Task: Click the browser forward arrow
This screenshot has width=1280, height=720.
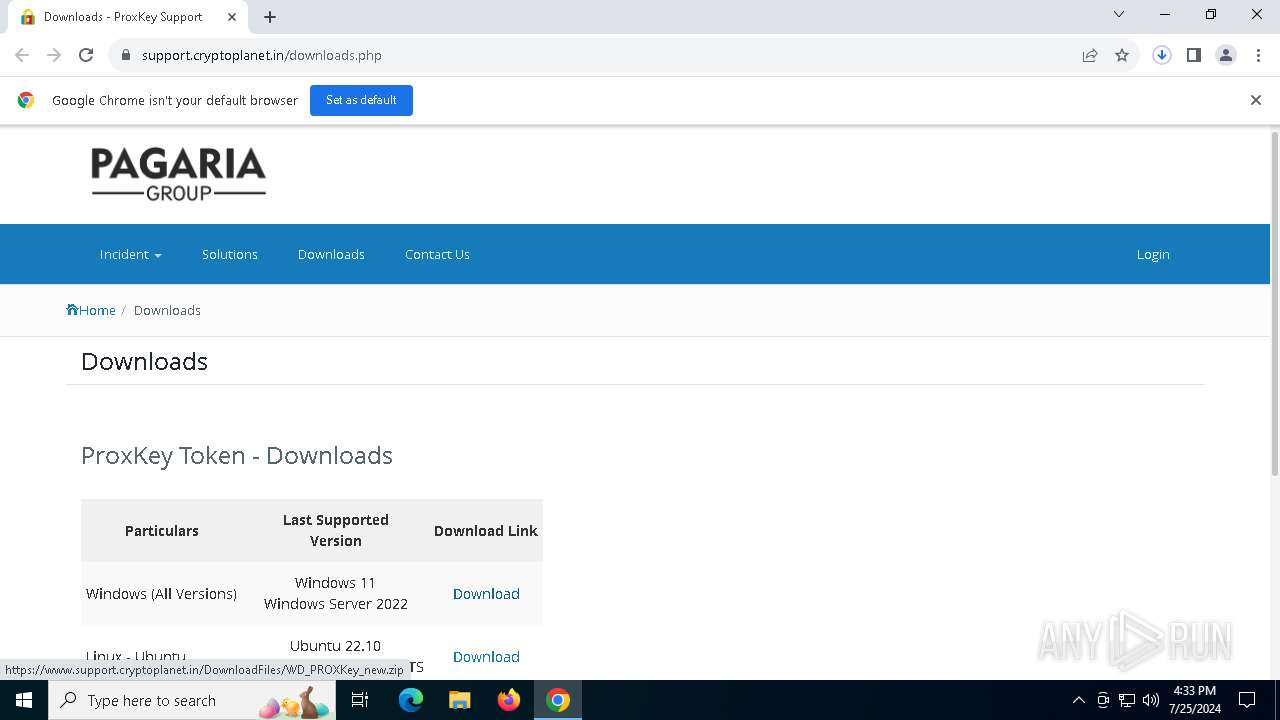Action: coord(54,55)
